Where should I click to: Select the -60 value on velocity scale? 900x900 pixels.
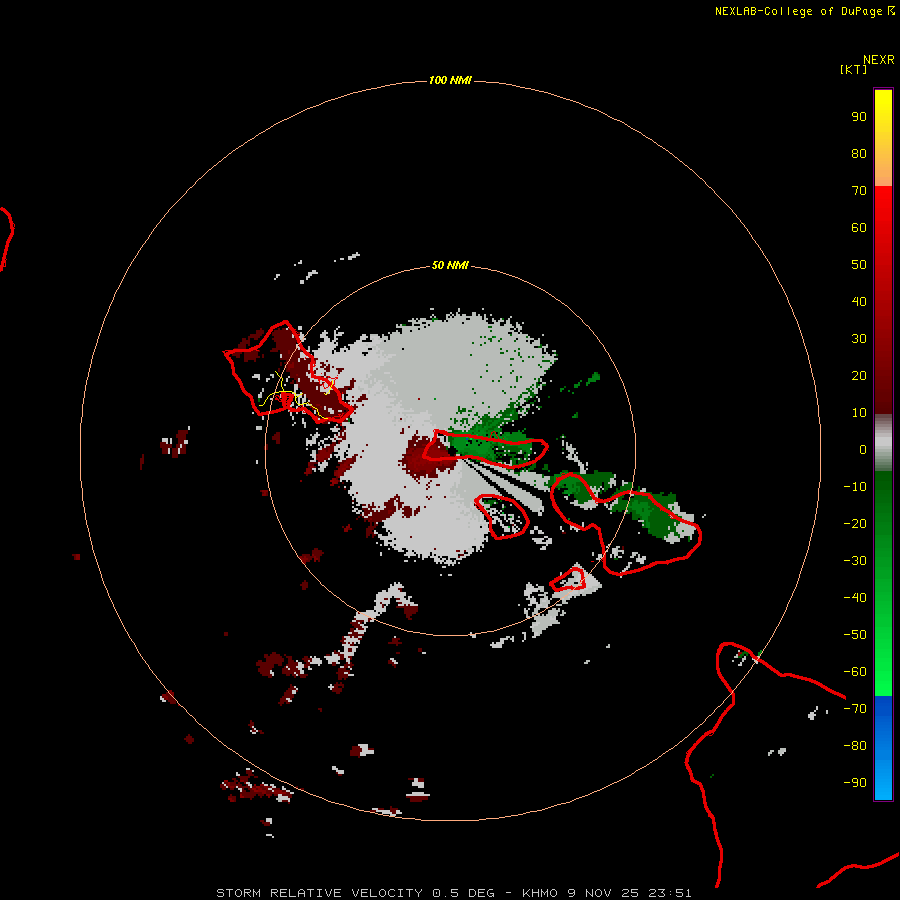click(x=855, y=672)
